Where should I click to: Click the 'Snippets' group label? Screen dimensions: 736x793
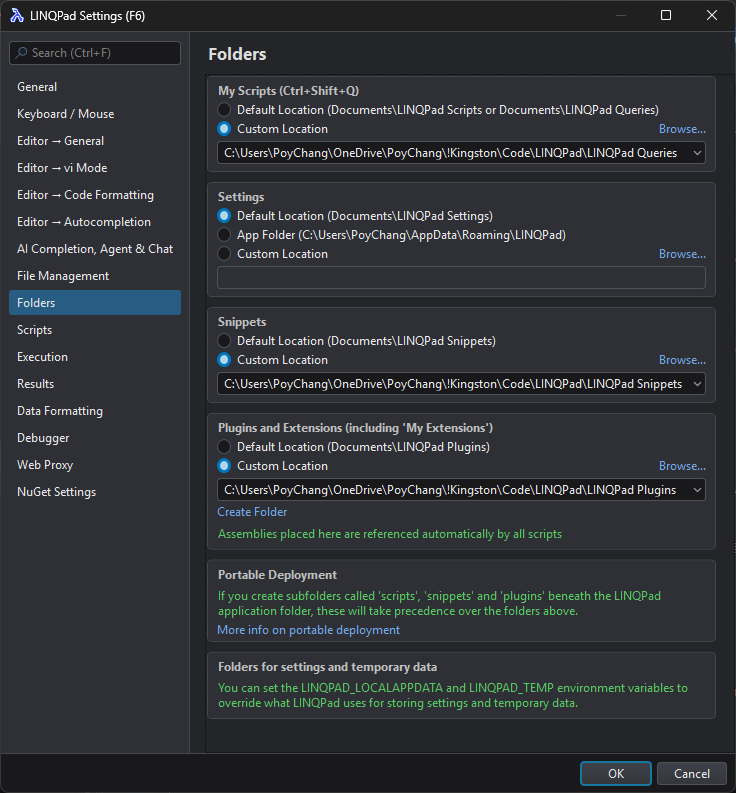[242, 322]
